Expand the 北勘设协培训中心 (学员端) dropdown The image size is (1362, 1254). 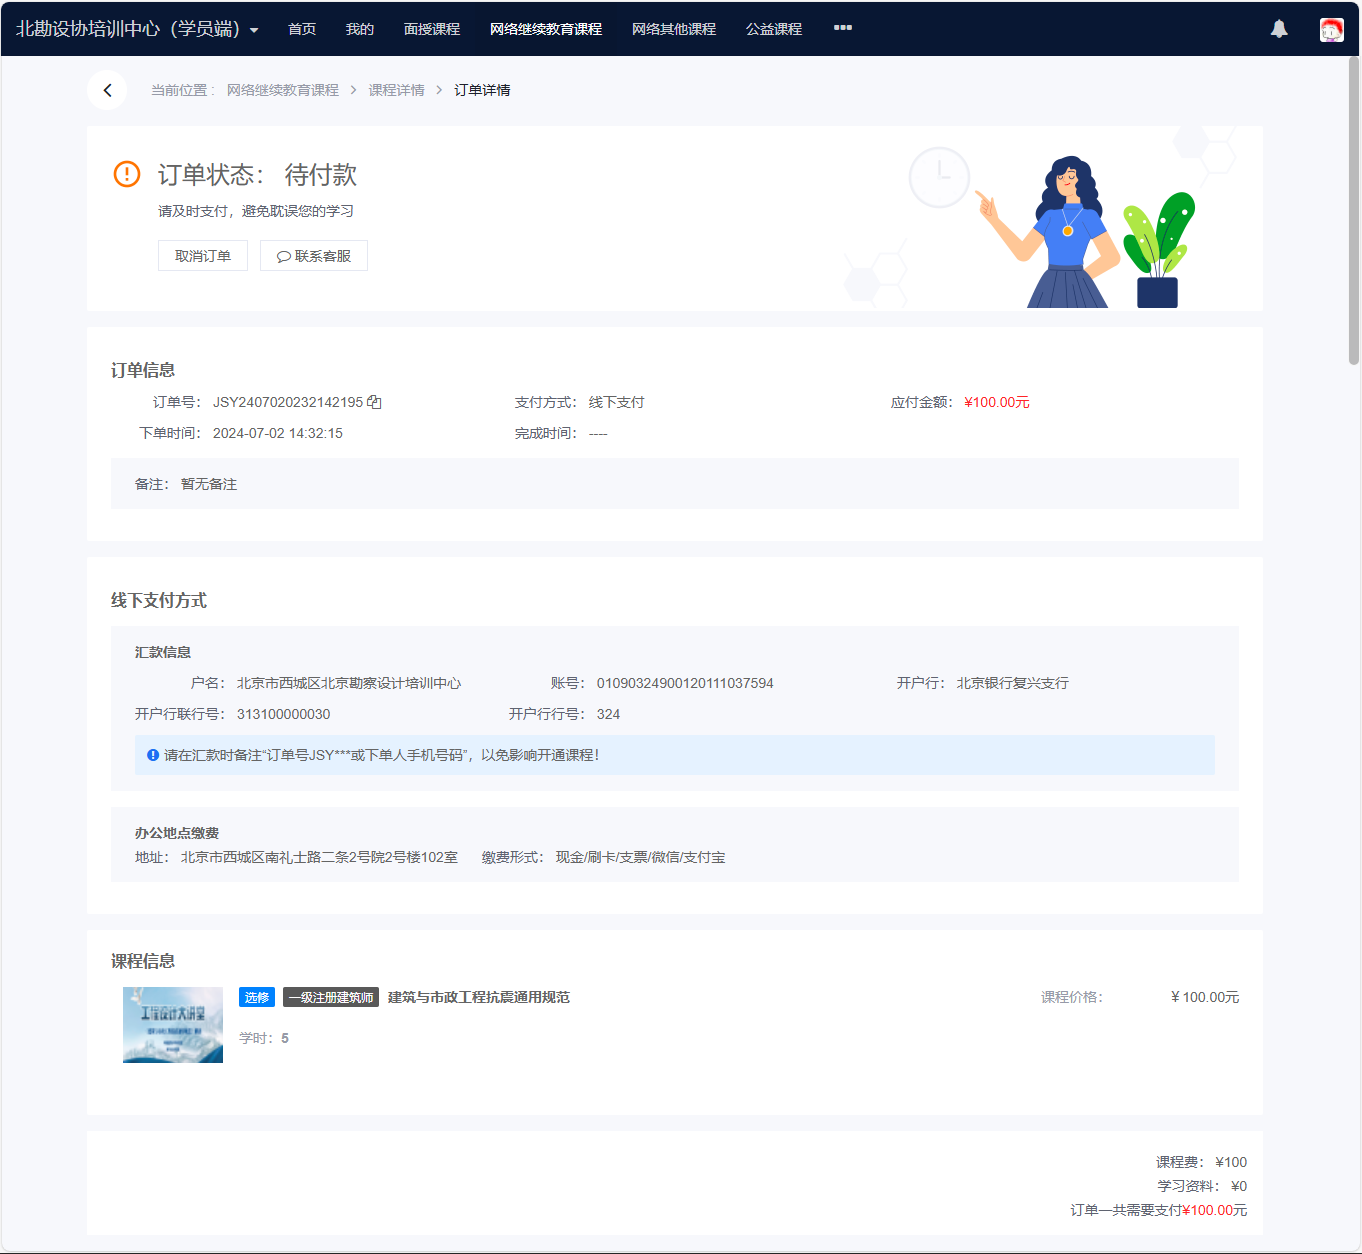(137, 29)
